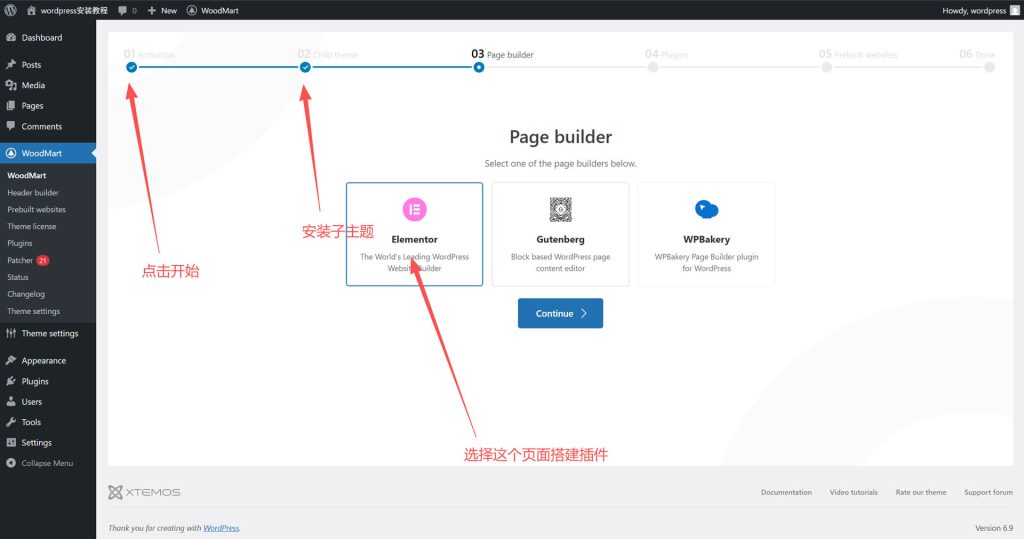Click the WPBakery blue cloud icon

point(706,209)
